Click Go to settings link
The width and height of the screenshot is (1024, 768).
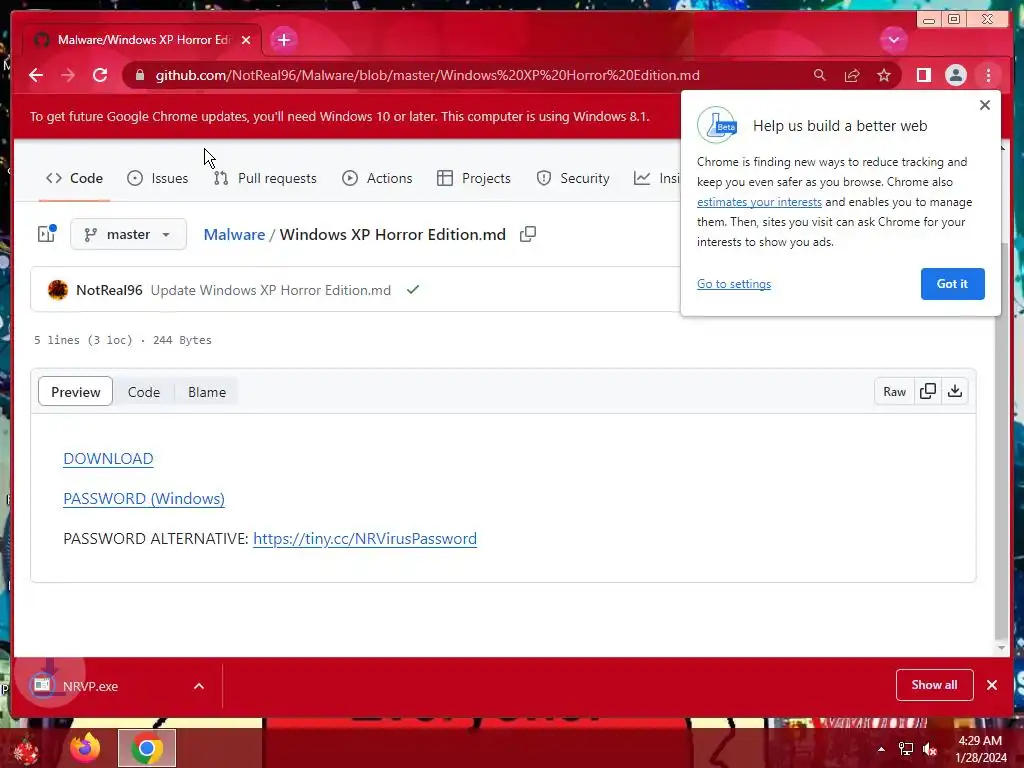point(733,283)
